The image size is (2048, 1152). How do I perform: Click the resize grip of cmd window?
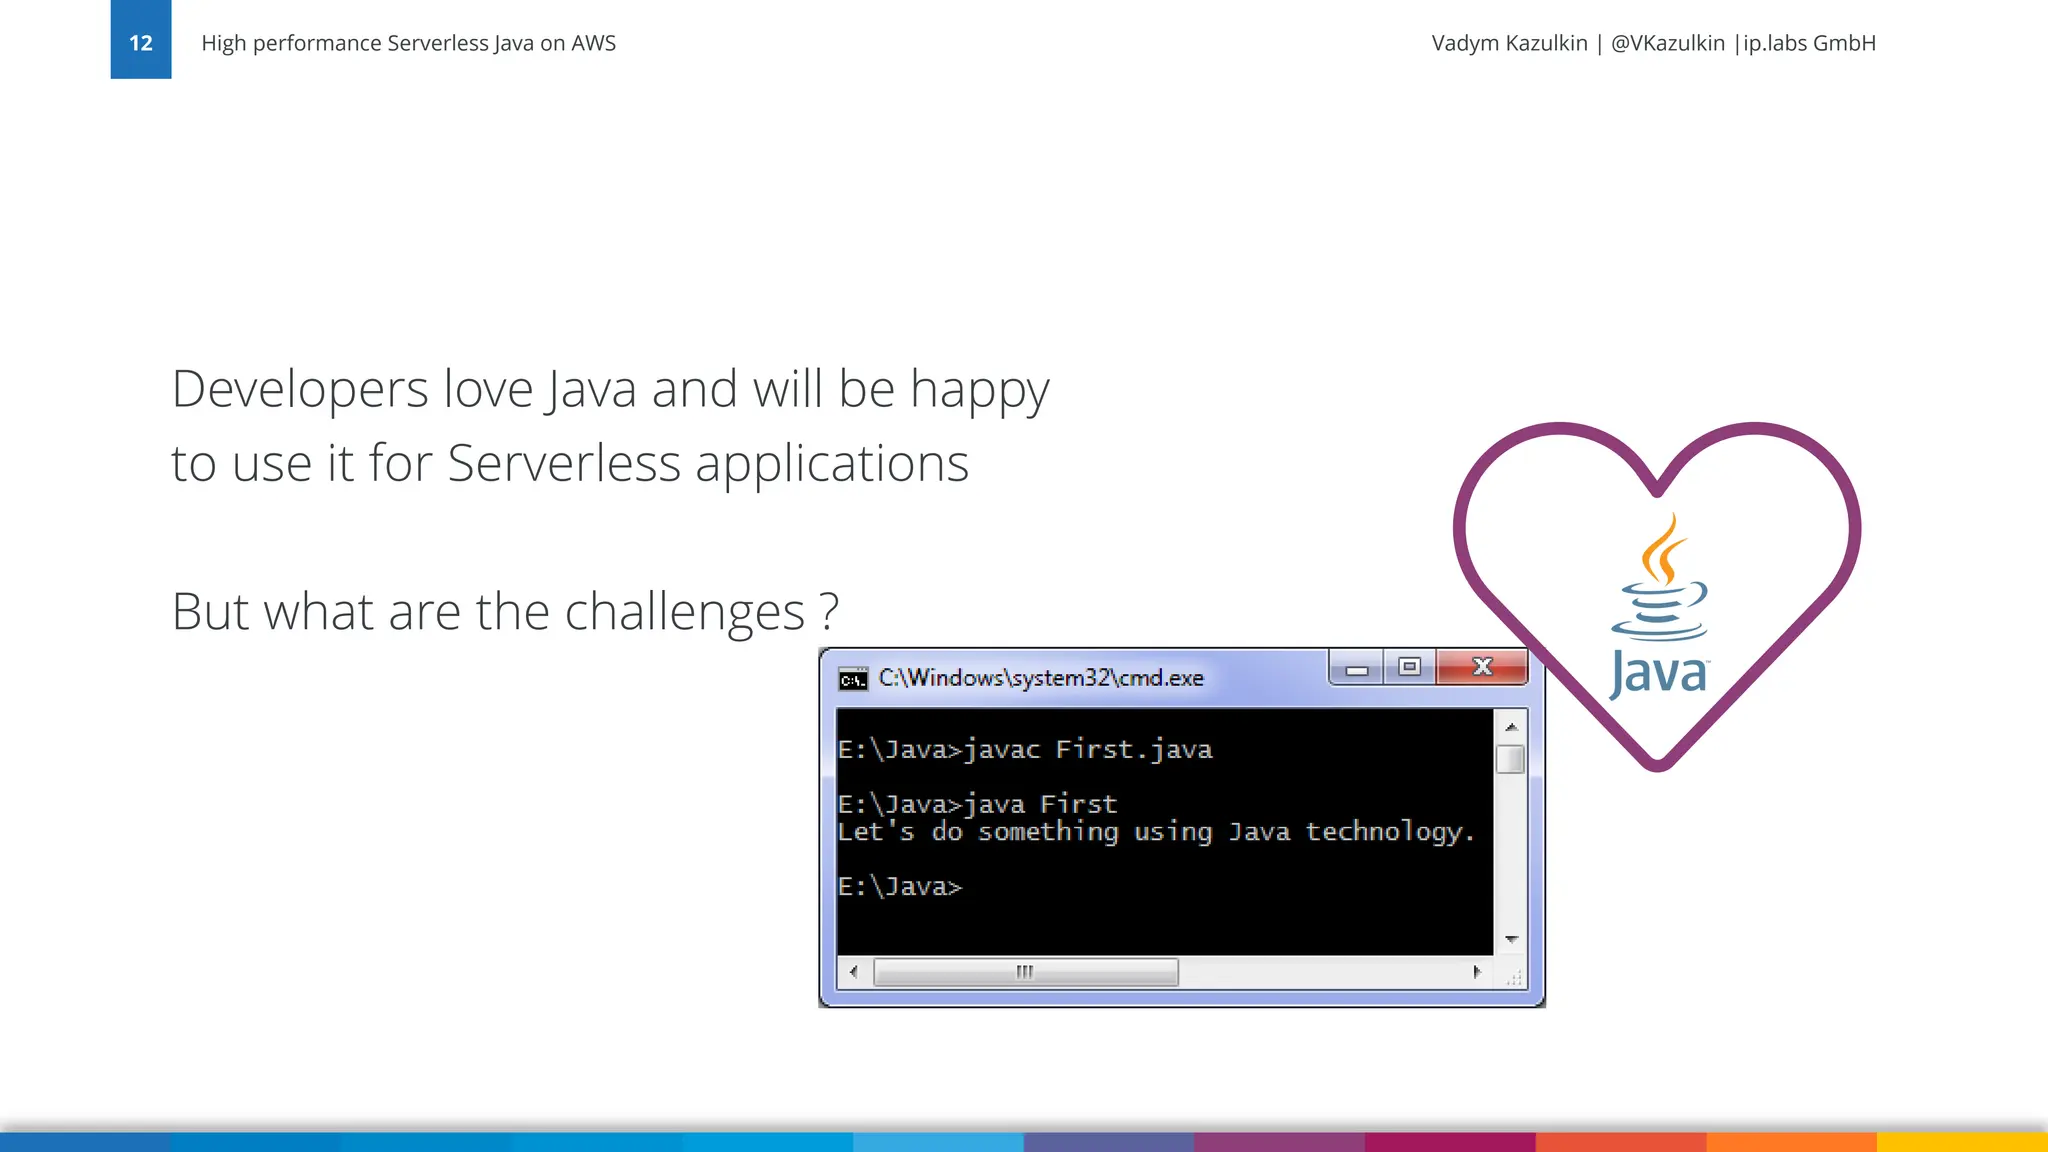(x=1514, y=977)
